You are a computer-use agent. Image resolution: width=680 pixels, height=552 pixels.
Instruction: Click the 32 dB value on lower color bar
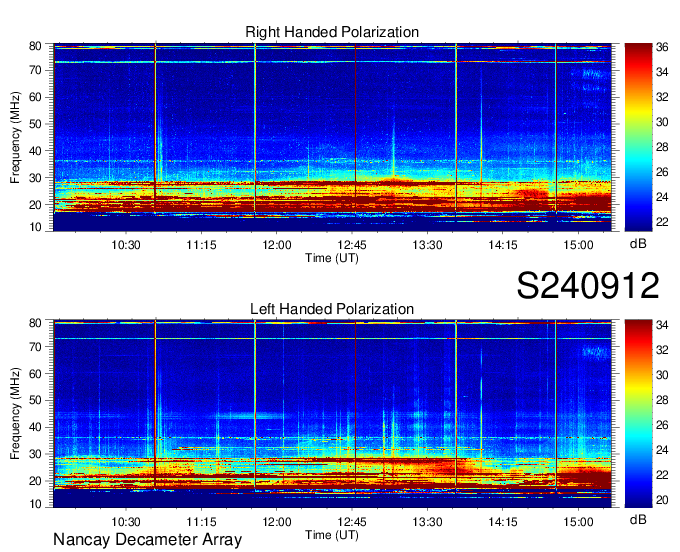[662, 349]
